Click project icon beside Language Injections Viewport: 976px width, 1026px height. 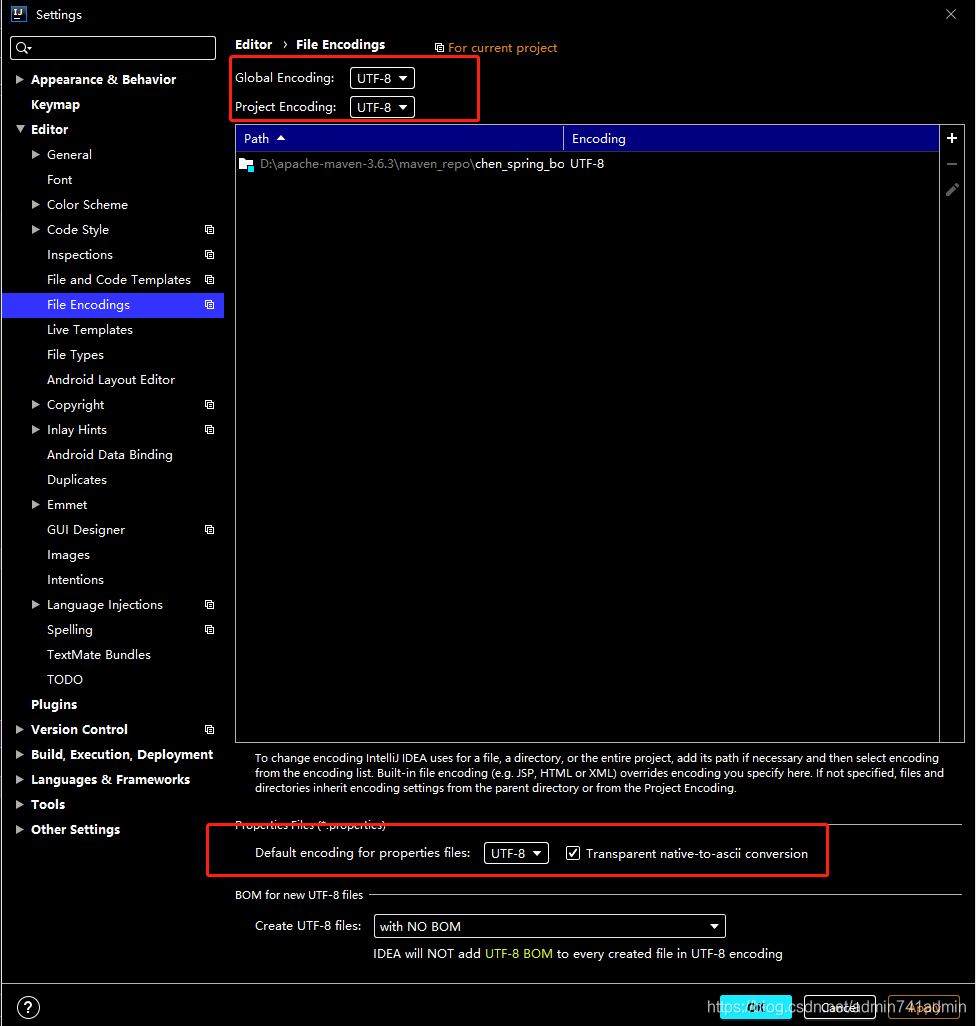(209, 605)
